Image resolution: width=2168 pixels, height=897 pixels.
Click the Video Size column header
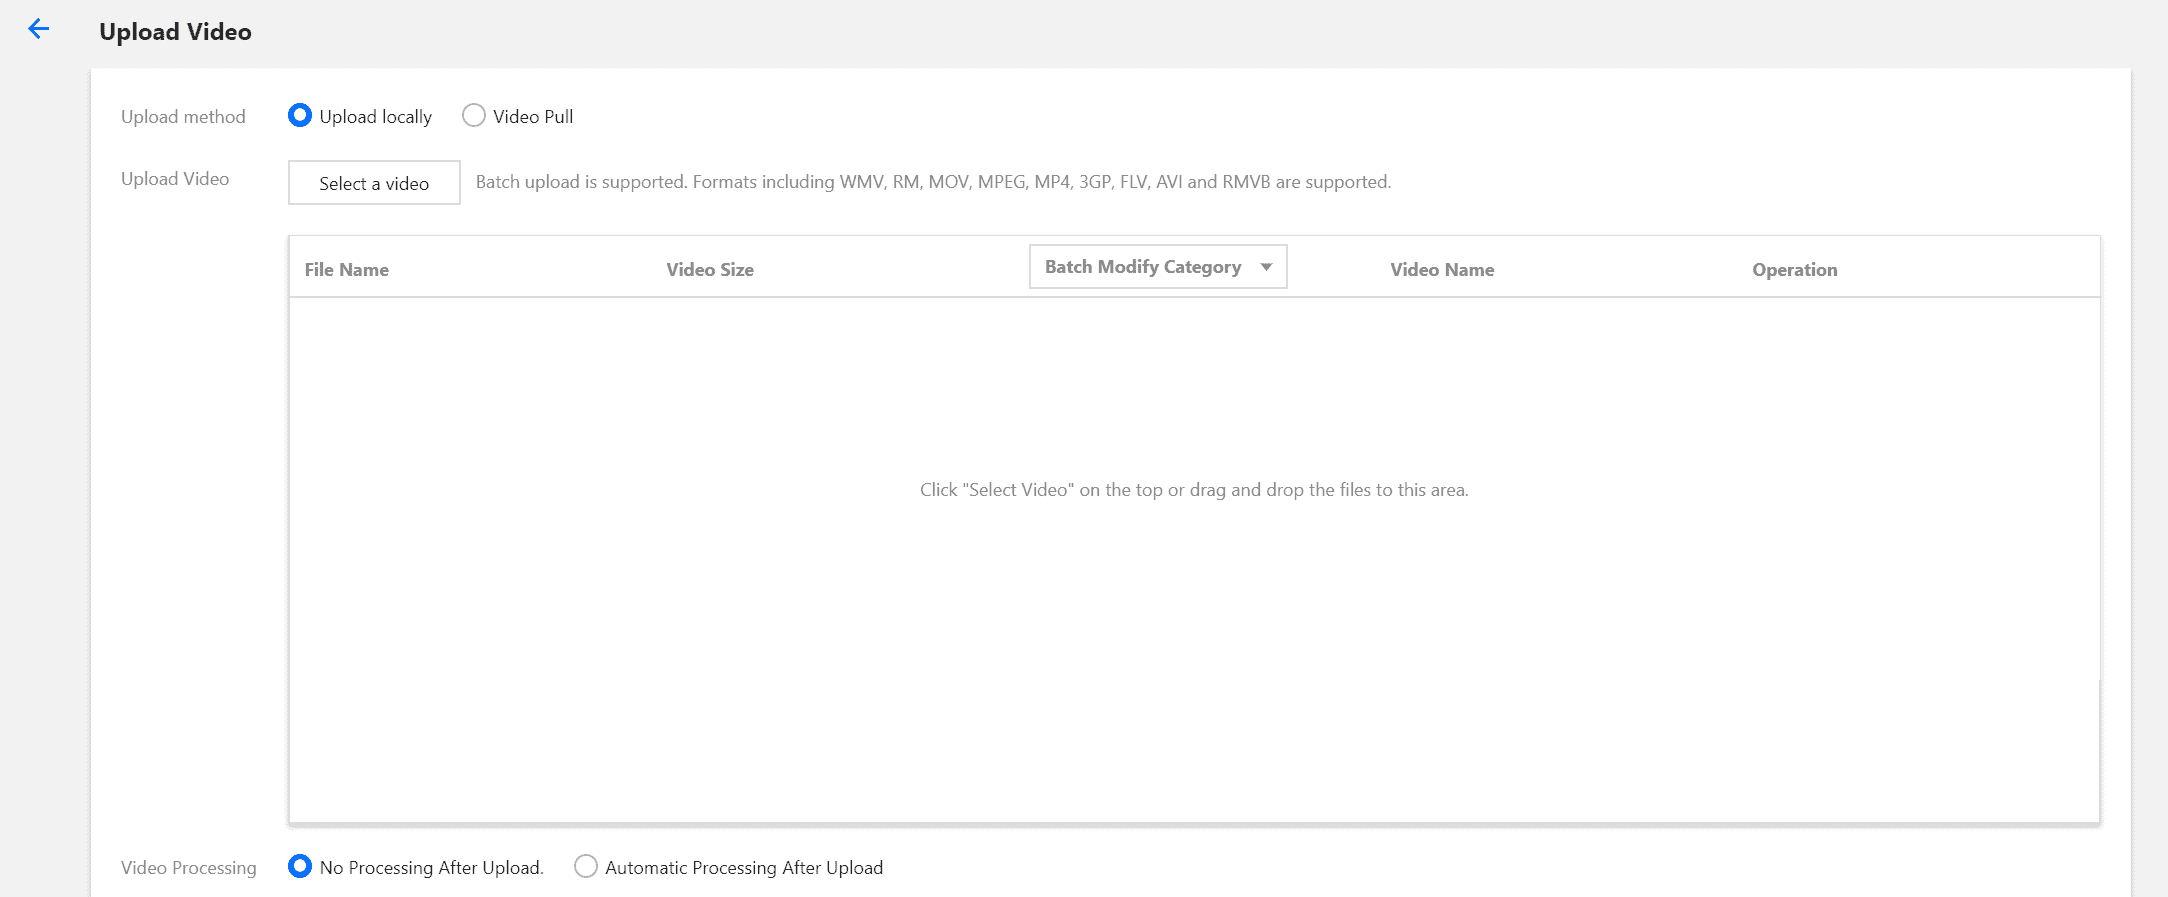point(710,270)
